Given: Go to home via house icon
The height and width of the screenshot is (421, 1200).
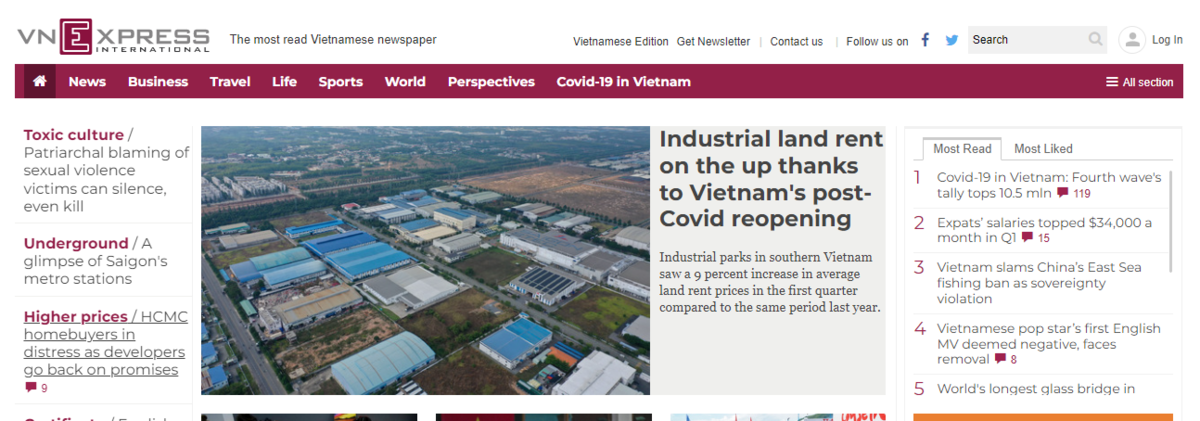Looking at the screenshot, I should (x=39, y=81).
